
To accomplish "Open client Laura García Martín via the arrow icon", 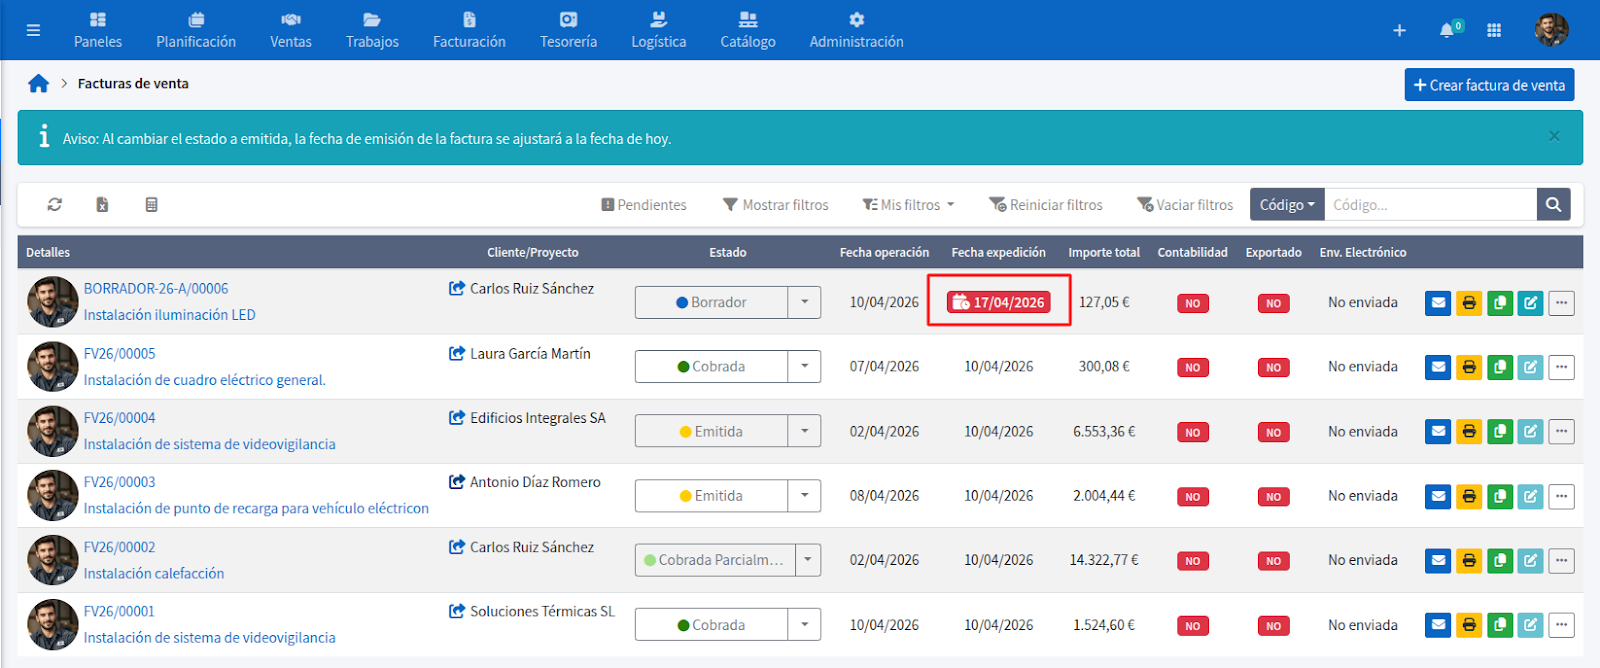I will [x=457, y=353].
